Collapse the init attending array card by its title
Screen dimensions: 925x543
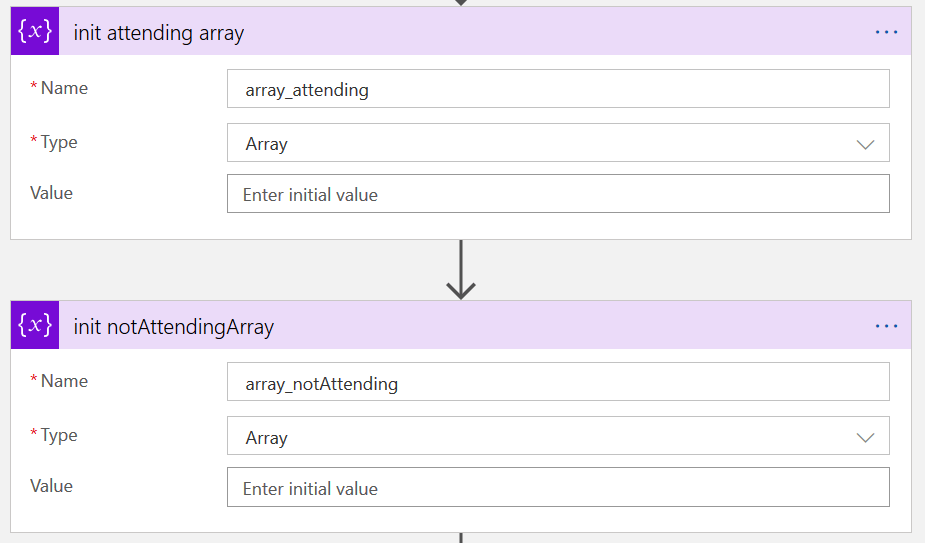tap(159, 33)
